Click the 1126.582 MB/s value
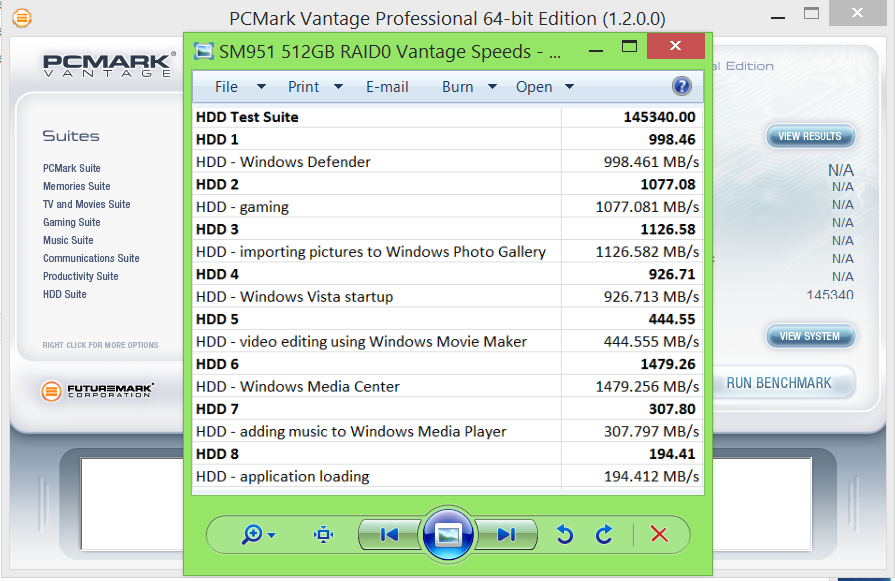The image size is (895, 581). coord(647,252)
